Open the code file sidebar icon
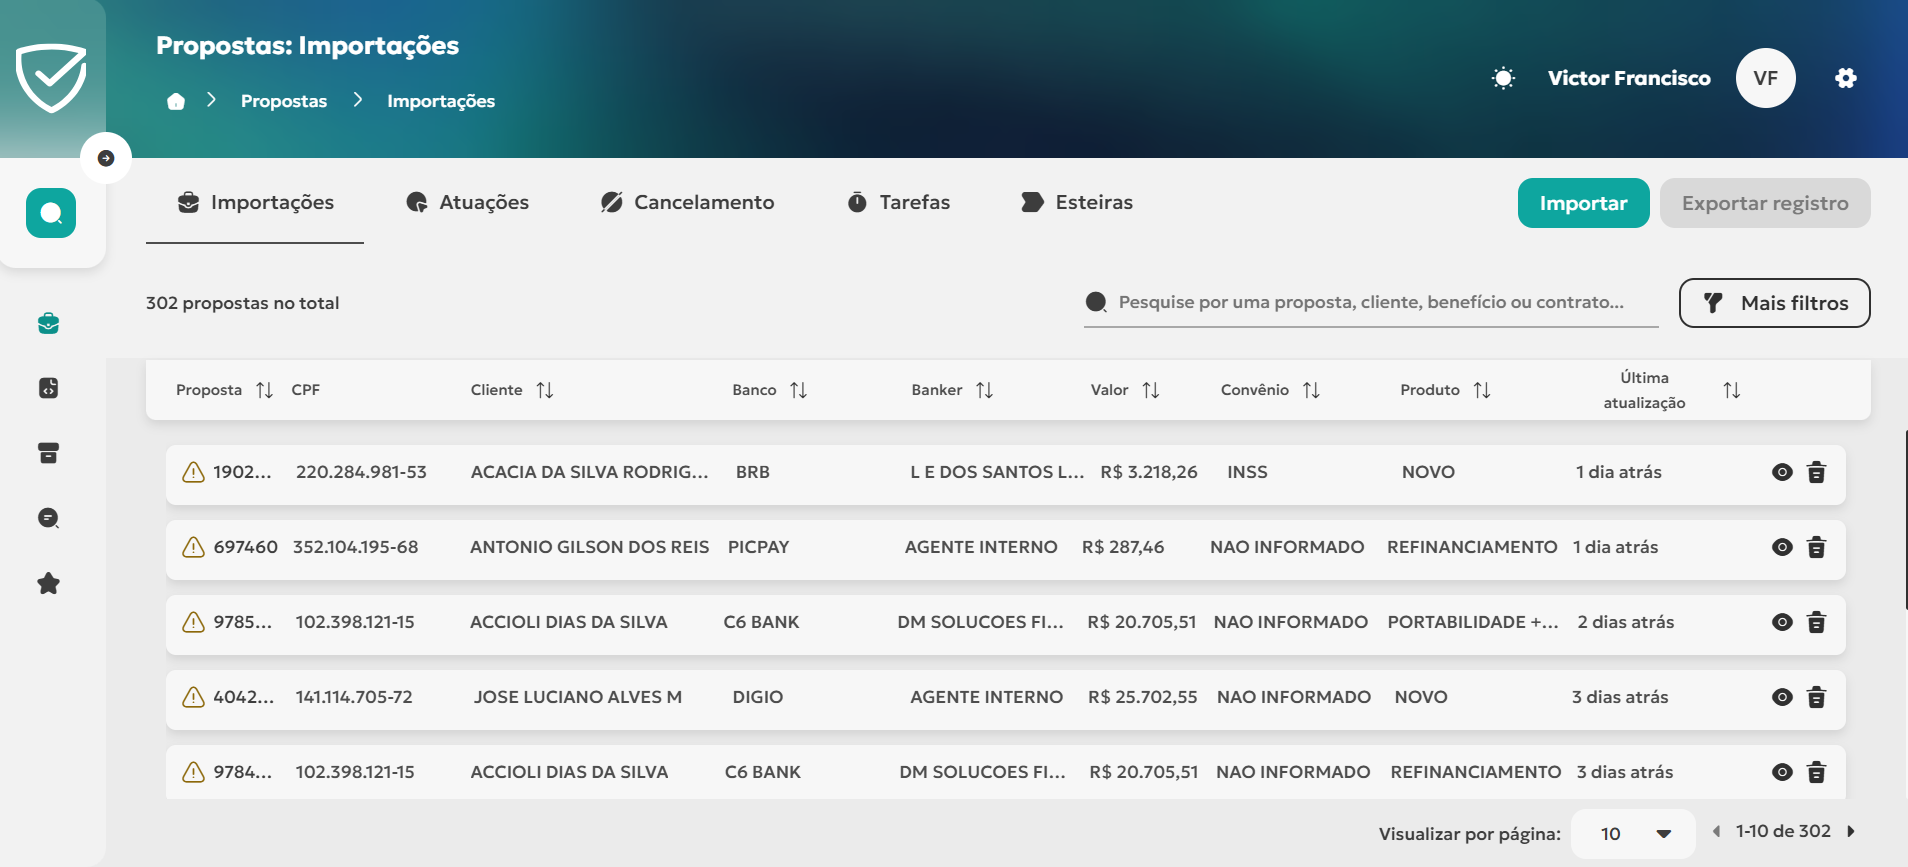1908x867 pixels. (x=48, y=388)
